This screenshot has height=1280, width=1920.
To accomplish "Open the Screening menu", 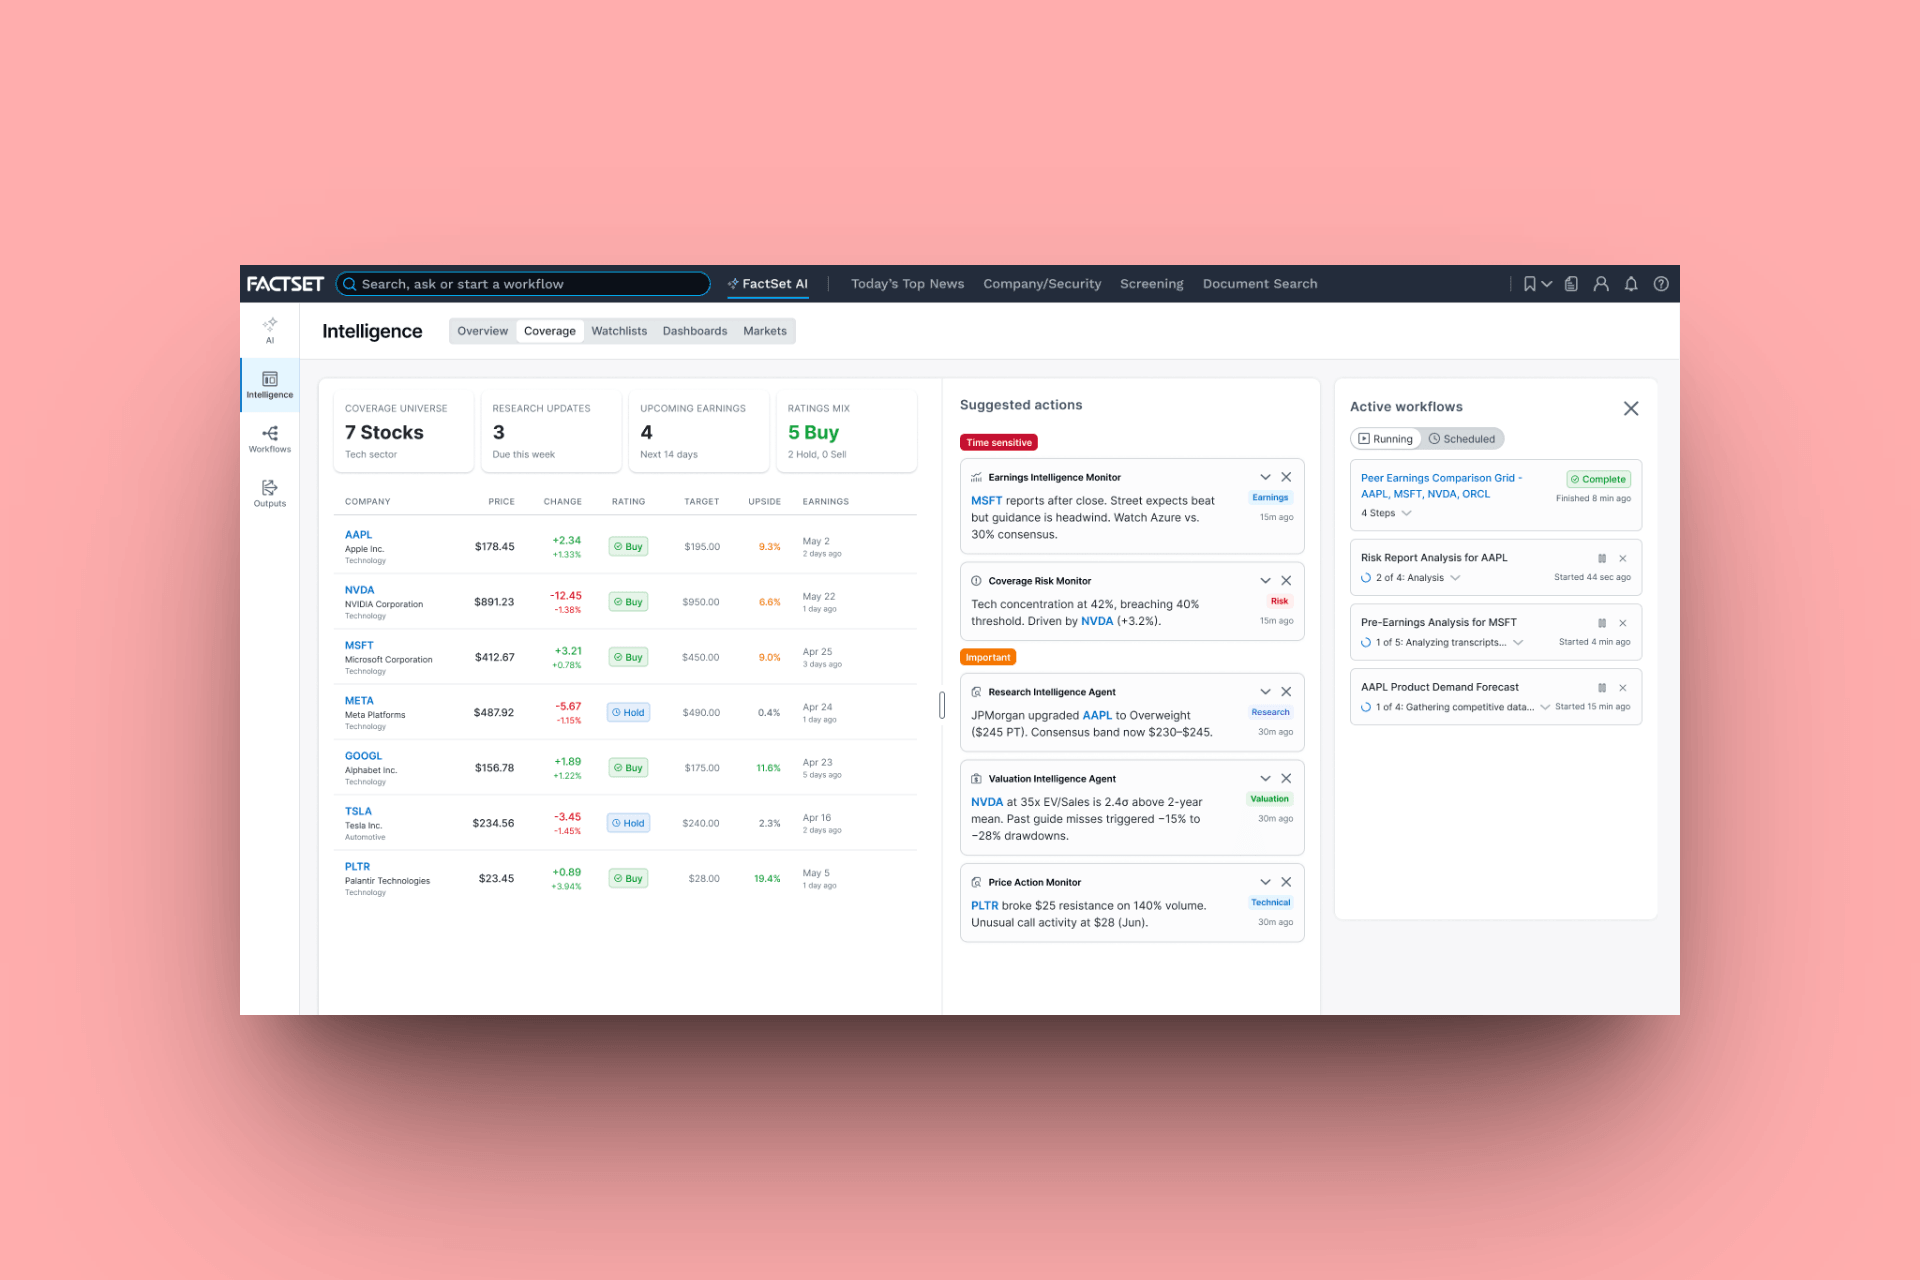I will (1151, 284).
